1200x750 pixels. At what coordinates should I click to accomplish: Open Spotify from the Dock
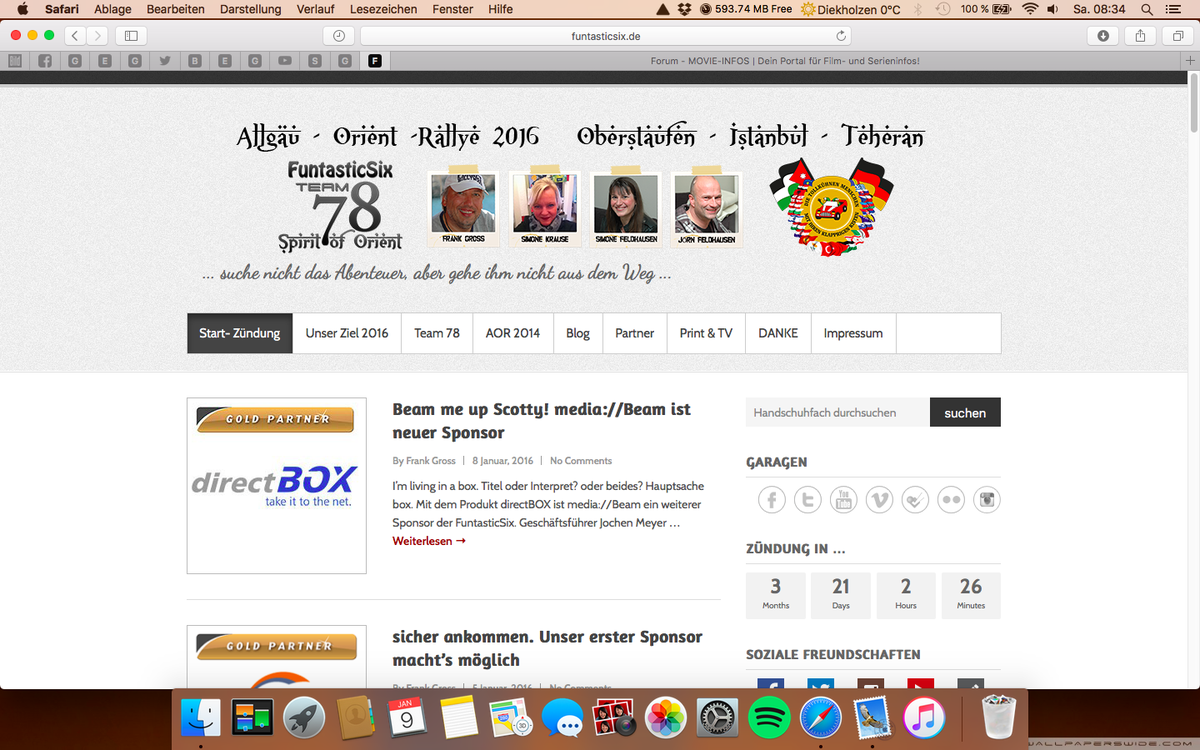pyautogui.click(x=769, y=717)
